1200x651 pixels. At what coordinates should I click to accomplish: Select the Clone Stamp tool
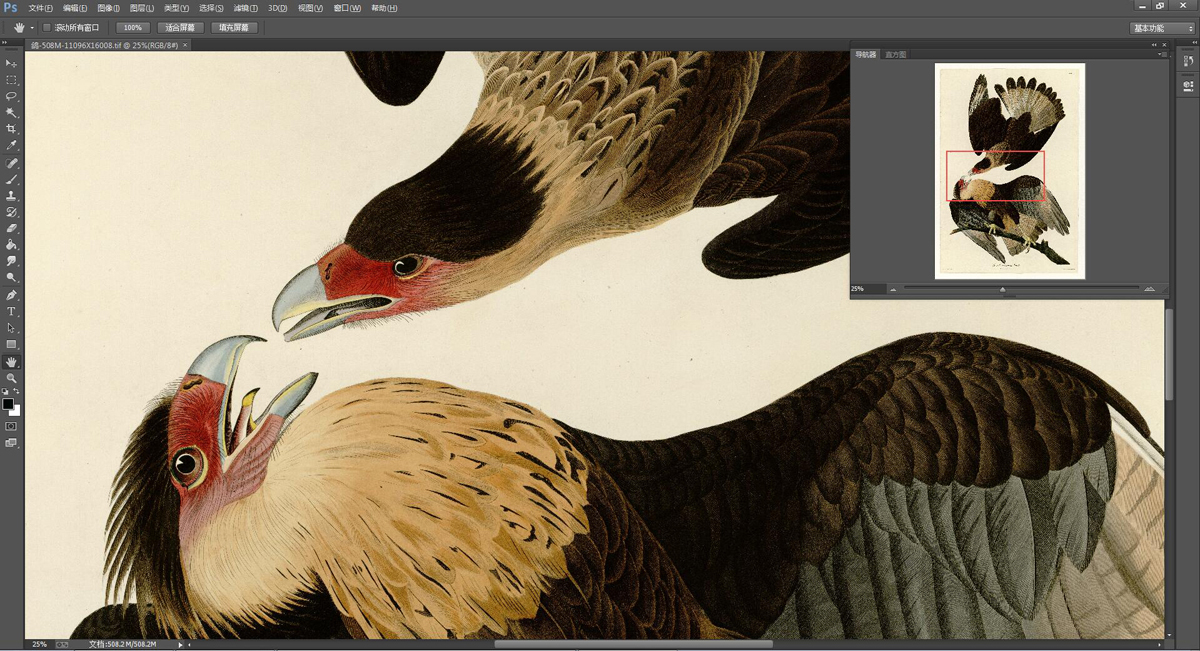click(12, 196)
